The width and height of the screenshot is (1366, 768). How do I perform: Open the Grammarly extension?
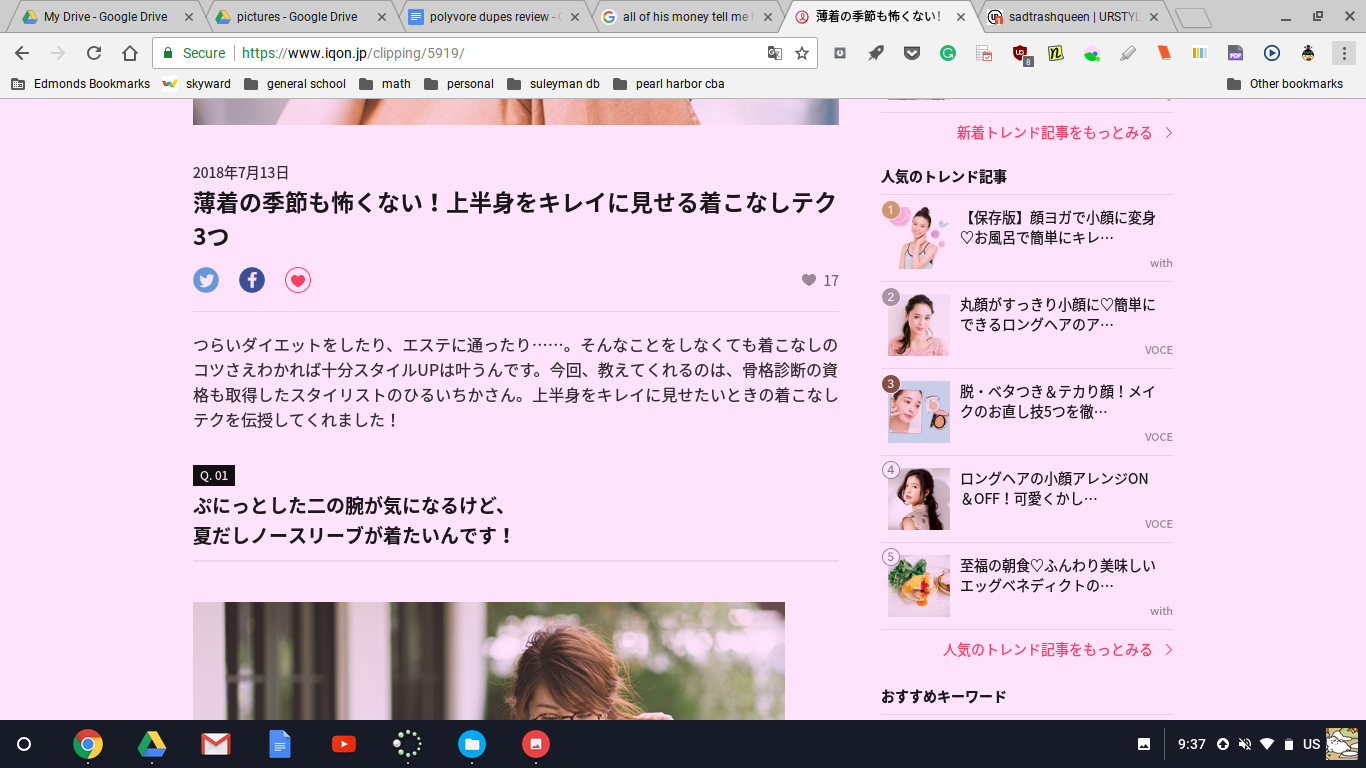pos(948,53)
